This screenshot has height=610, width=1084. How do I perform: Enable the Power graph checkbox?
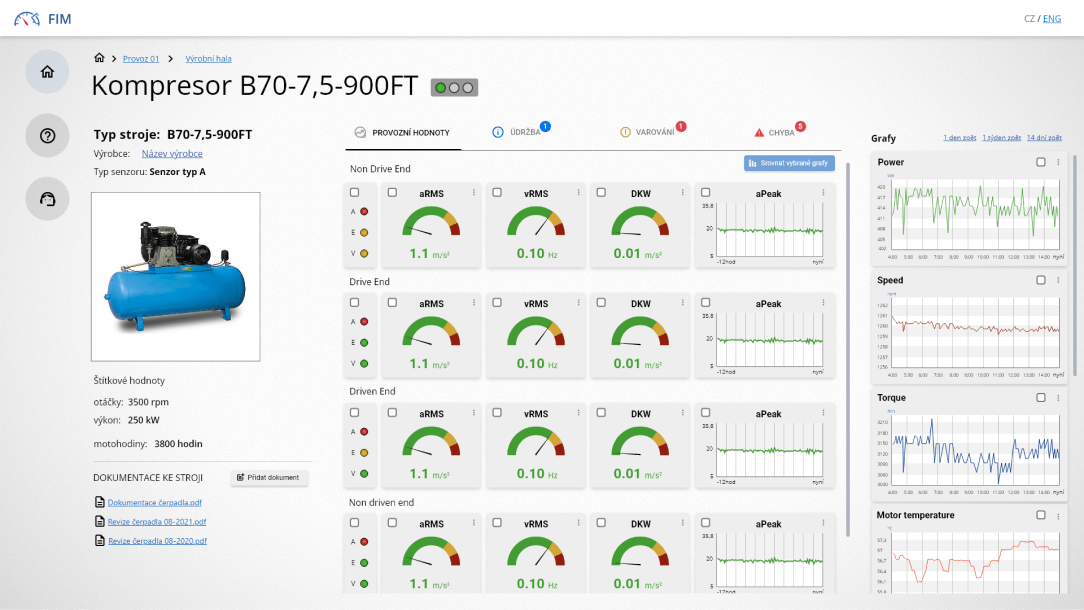(1041, 162)
